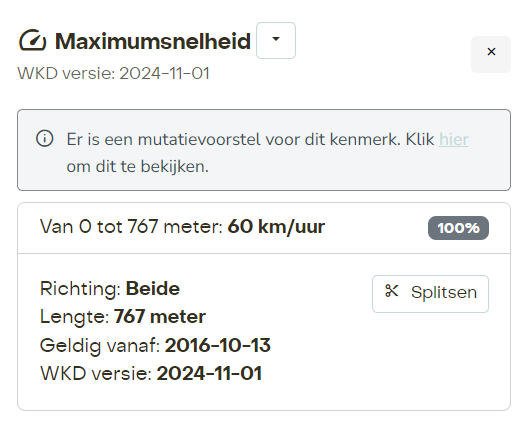
Task: Click the scissors icon in Splitsen
Action: pyautogui.click(x=392, y=291)
